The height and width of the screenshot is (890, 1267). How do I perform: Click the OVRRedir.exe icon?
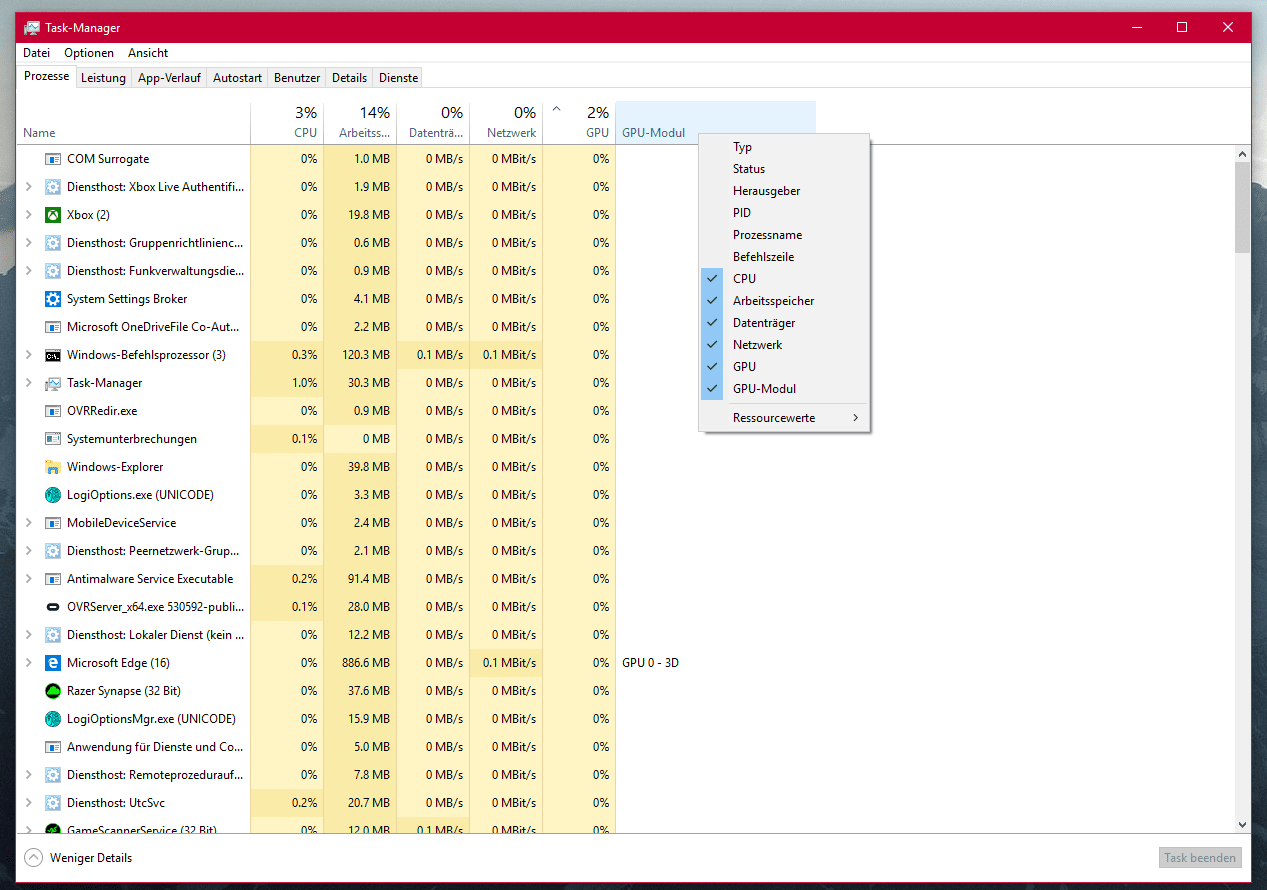coord(53,411)
